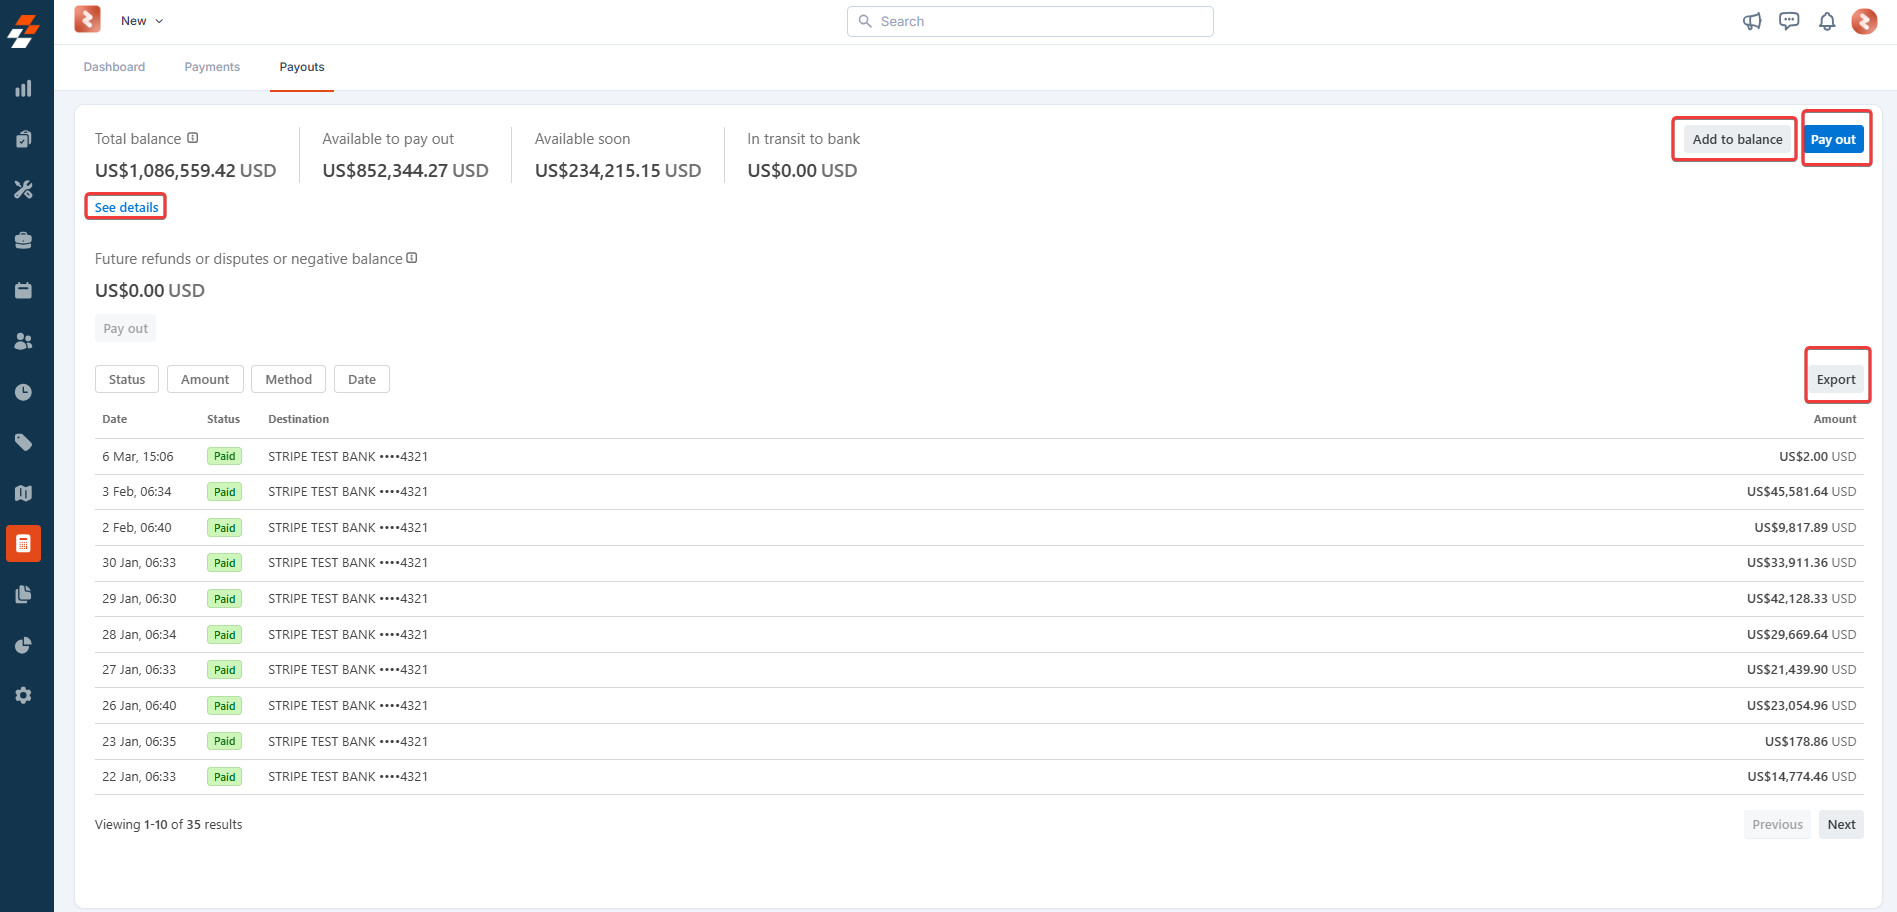This screenshot has height=912, width=1897.
Task: Select payout amount US$42,128.33 USD
Action: [x=1801, y=599]
